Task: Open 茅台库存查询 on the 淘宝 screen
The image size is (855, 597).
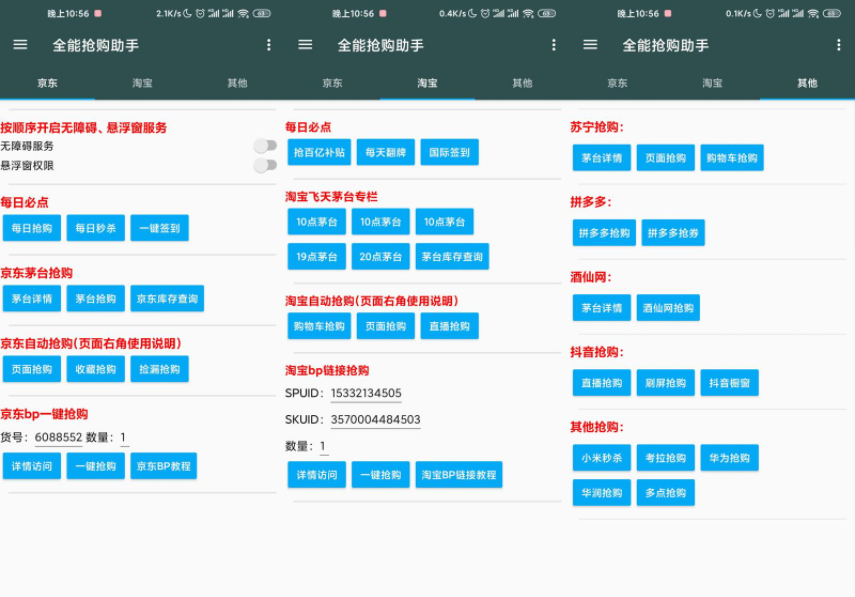Action: click(x=452, y=256)
